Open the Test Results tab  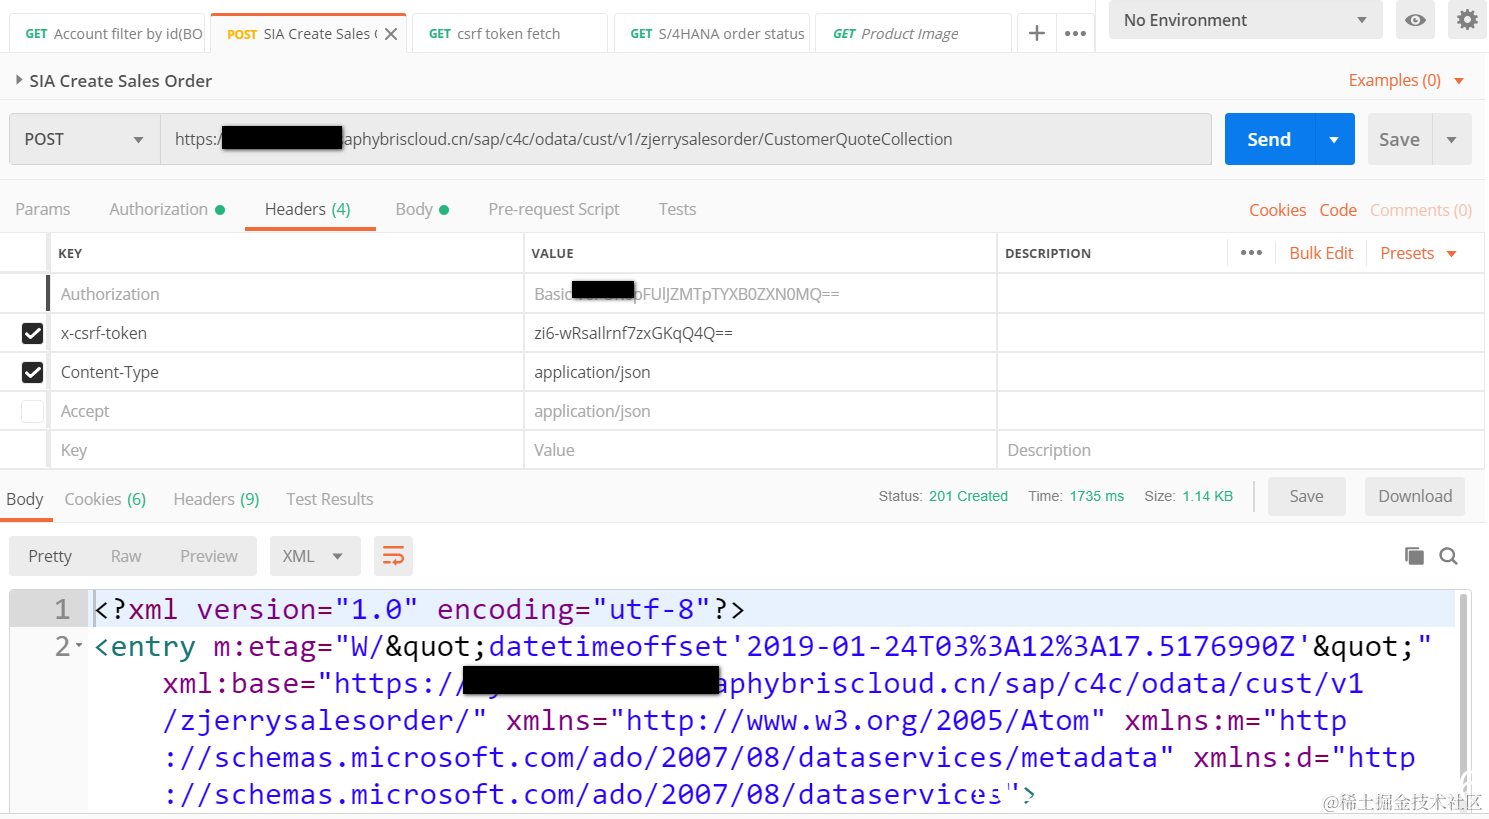point(329,499)
